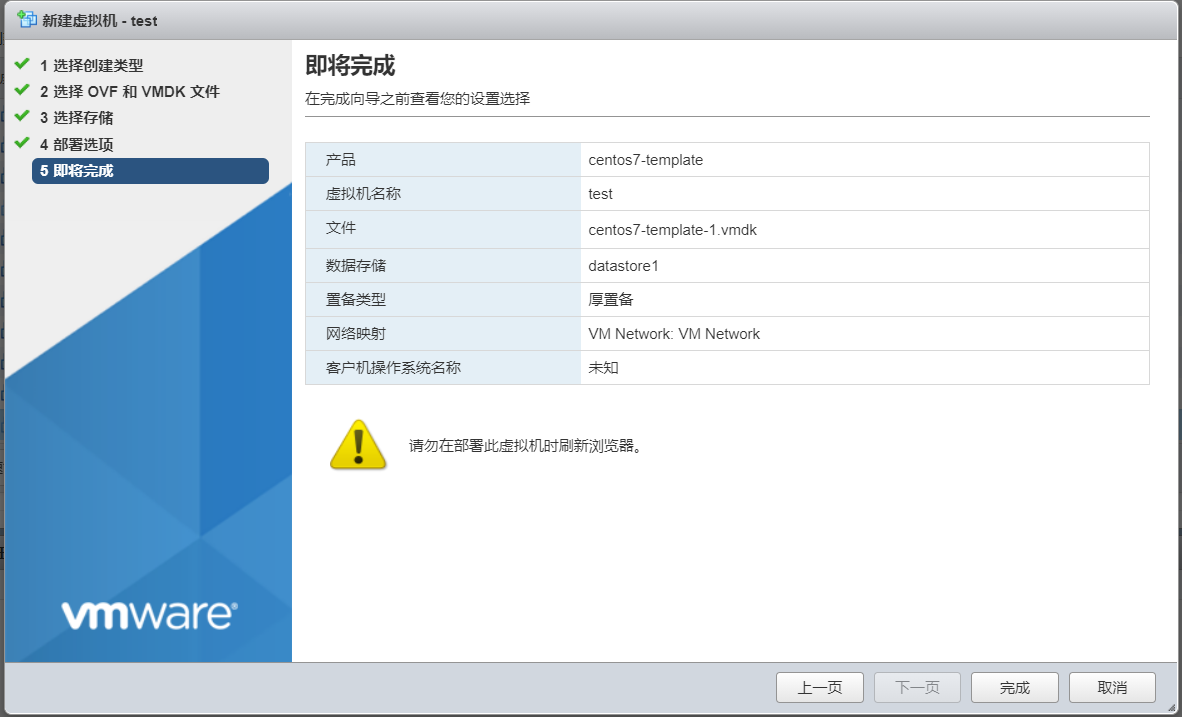Open step 3 选择存储

pyautogui.click(x=76, y=118)
